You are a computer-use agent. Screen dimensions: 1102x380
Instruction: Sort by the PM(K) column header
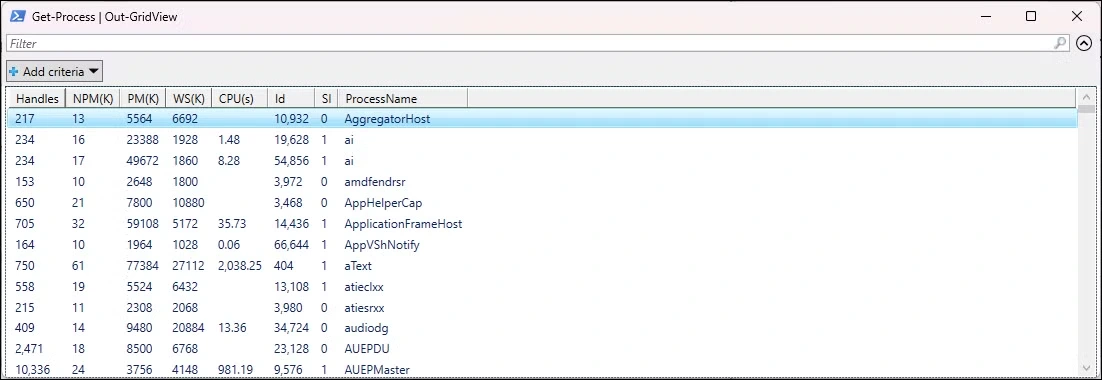tap(143, 99)
